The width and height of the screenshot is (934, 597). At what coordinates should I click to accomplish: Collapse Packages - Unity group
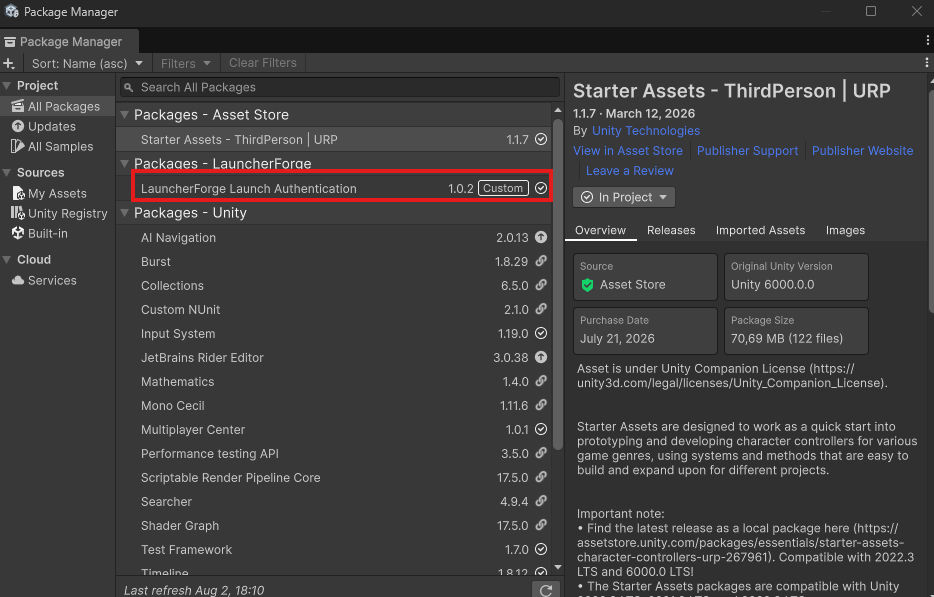click(x=124, y=213)
